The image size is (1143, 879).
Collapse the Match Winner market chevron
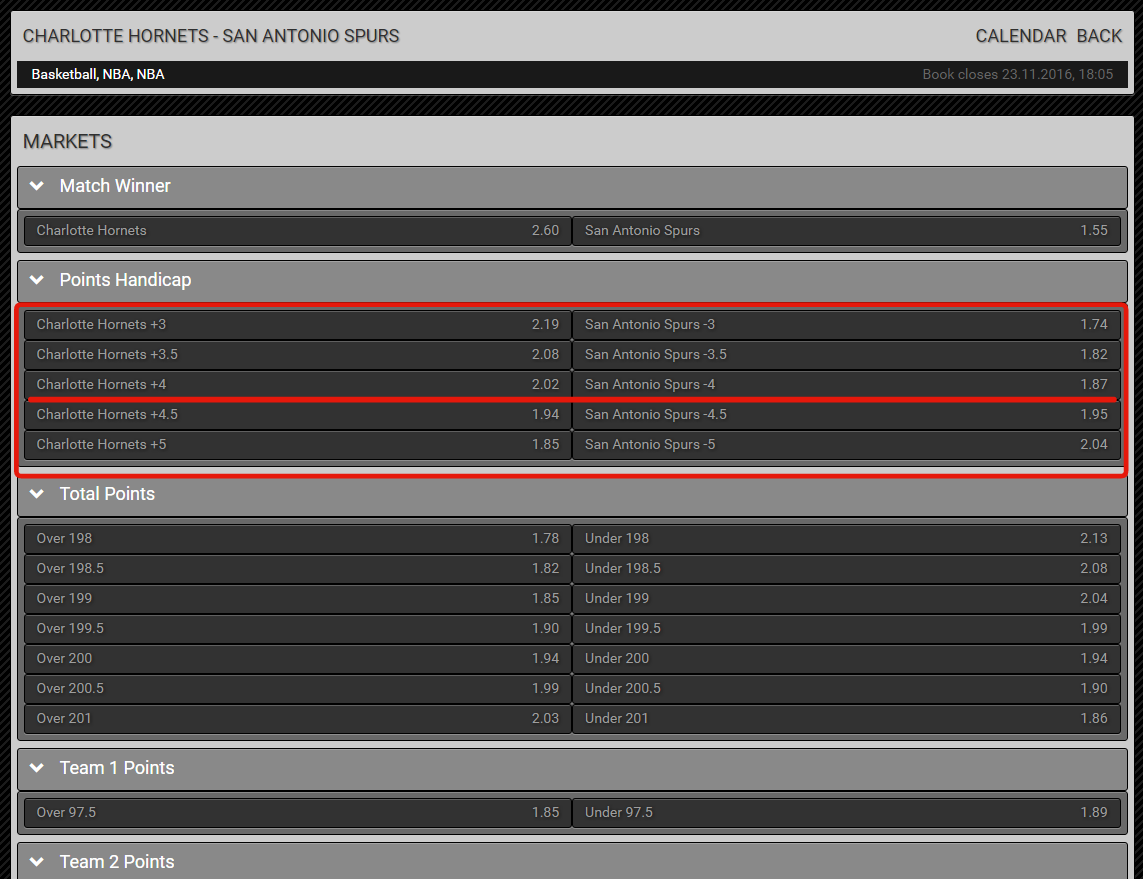point(36,186)
